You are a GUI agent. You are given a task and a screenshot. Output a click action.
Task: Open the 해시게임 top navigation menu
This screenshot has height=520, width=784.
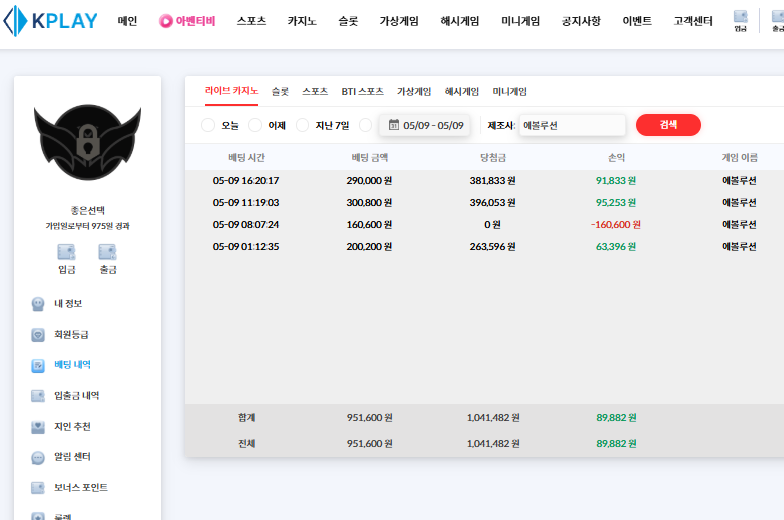(460, 21)
